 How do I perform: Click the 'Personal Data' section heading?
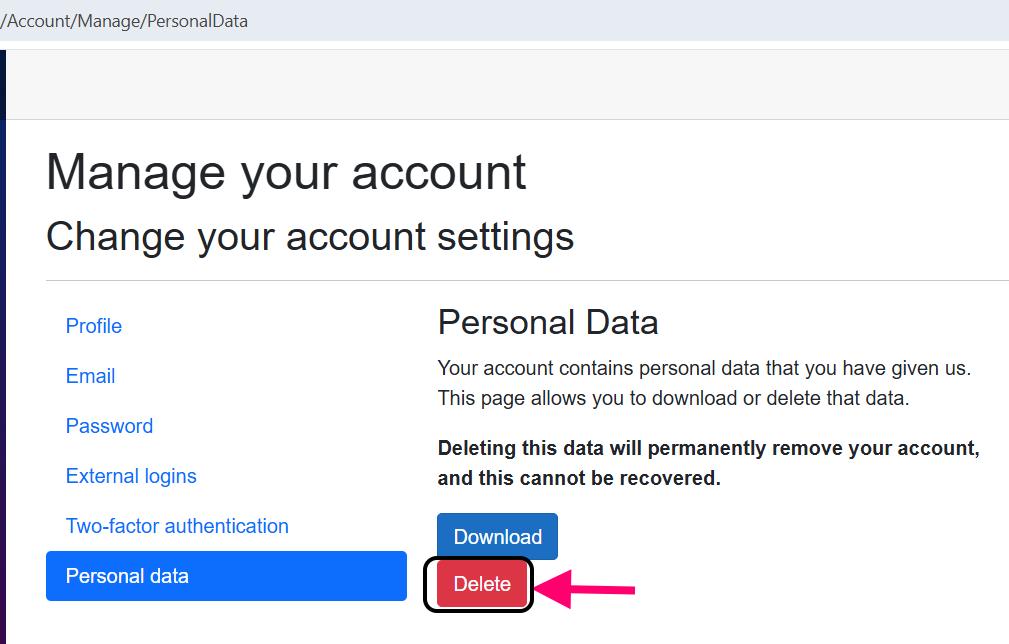[548, 322]
